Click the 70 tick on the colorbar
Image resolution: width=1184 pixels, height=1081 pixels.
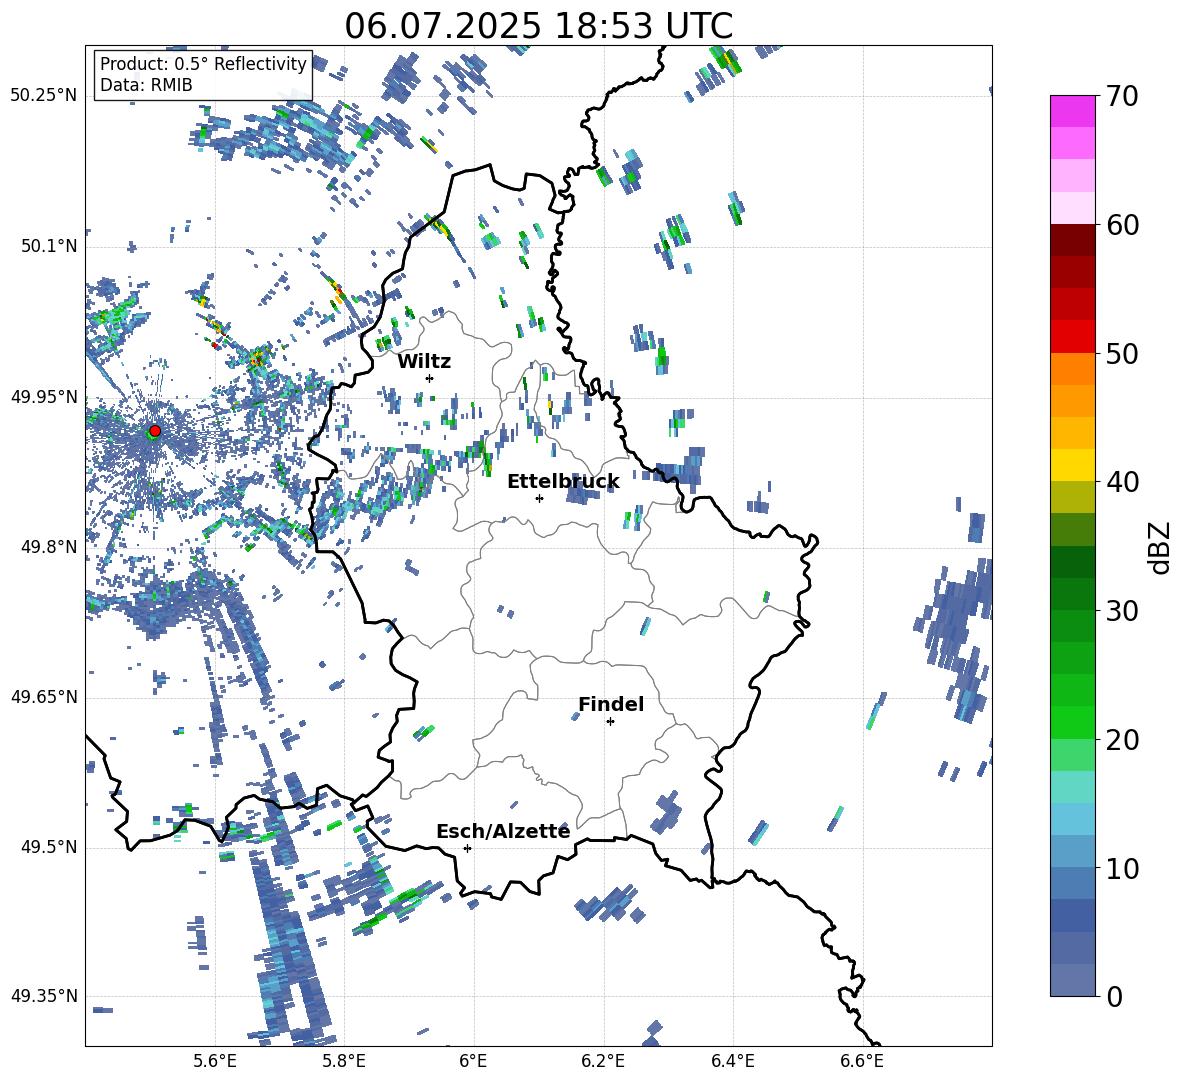click(1122, 97)
